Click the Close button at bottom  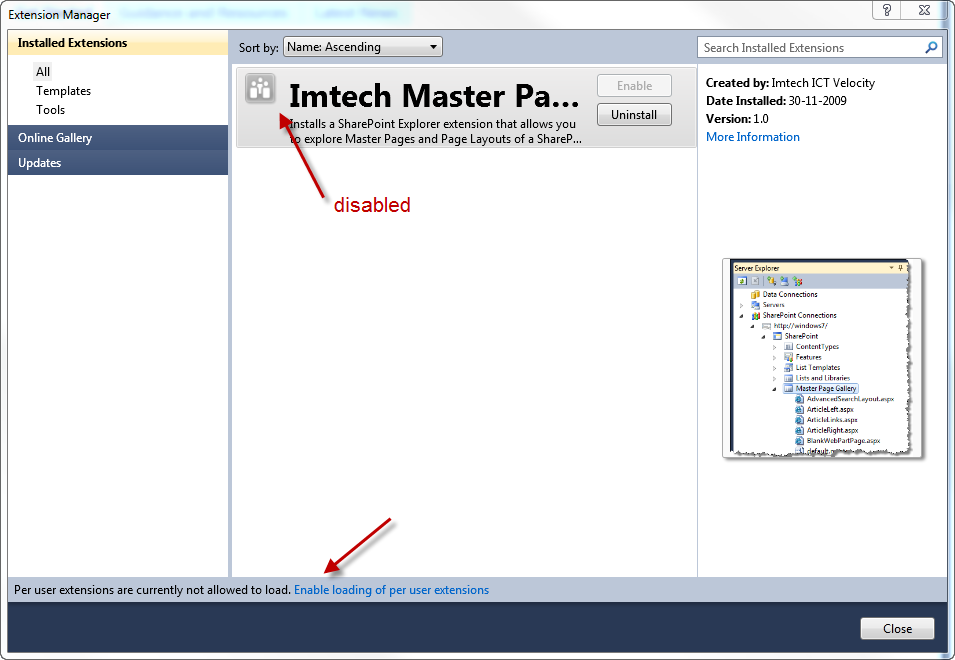pyautogui.click(x=897, y=628)
